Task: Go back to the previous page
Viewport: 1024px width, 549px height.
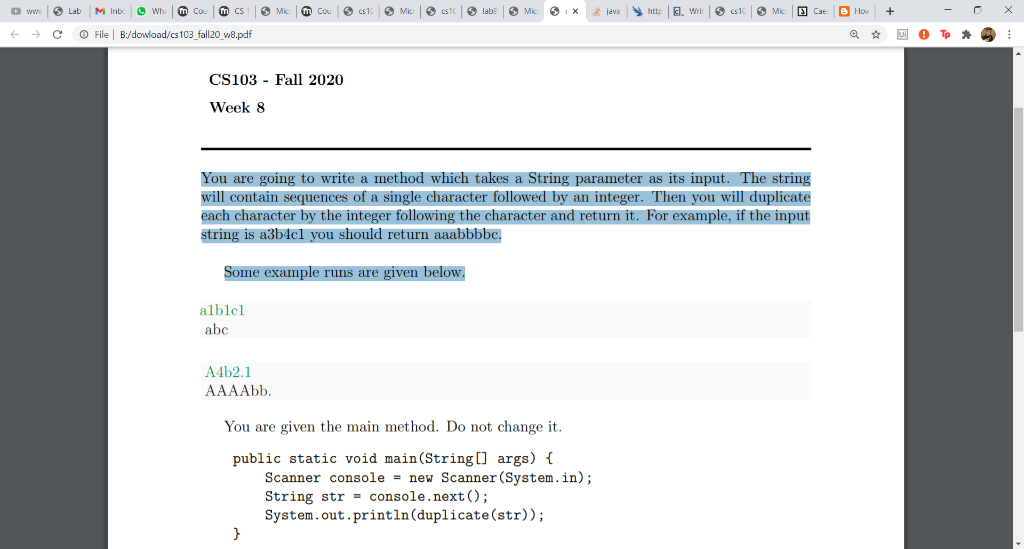Action: click(14, 35)
